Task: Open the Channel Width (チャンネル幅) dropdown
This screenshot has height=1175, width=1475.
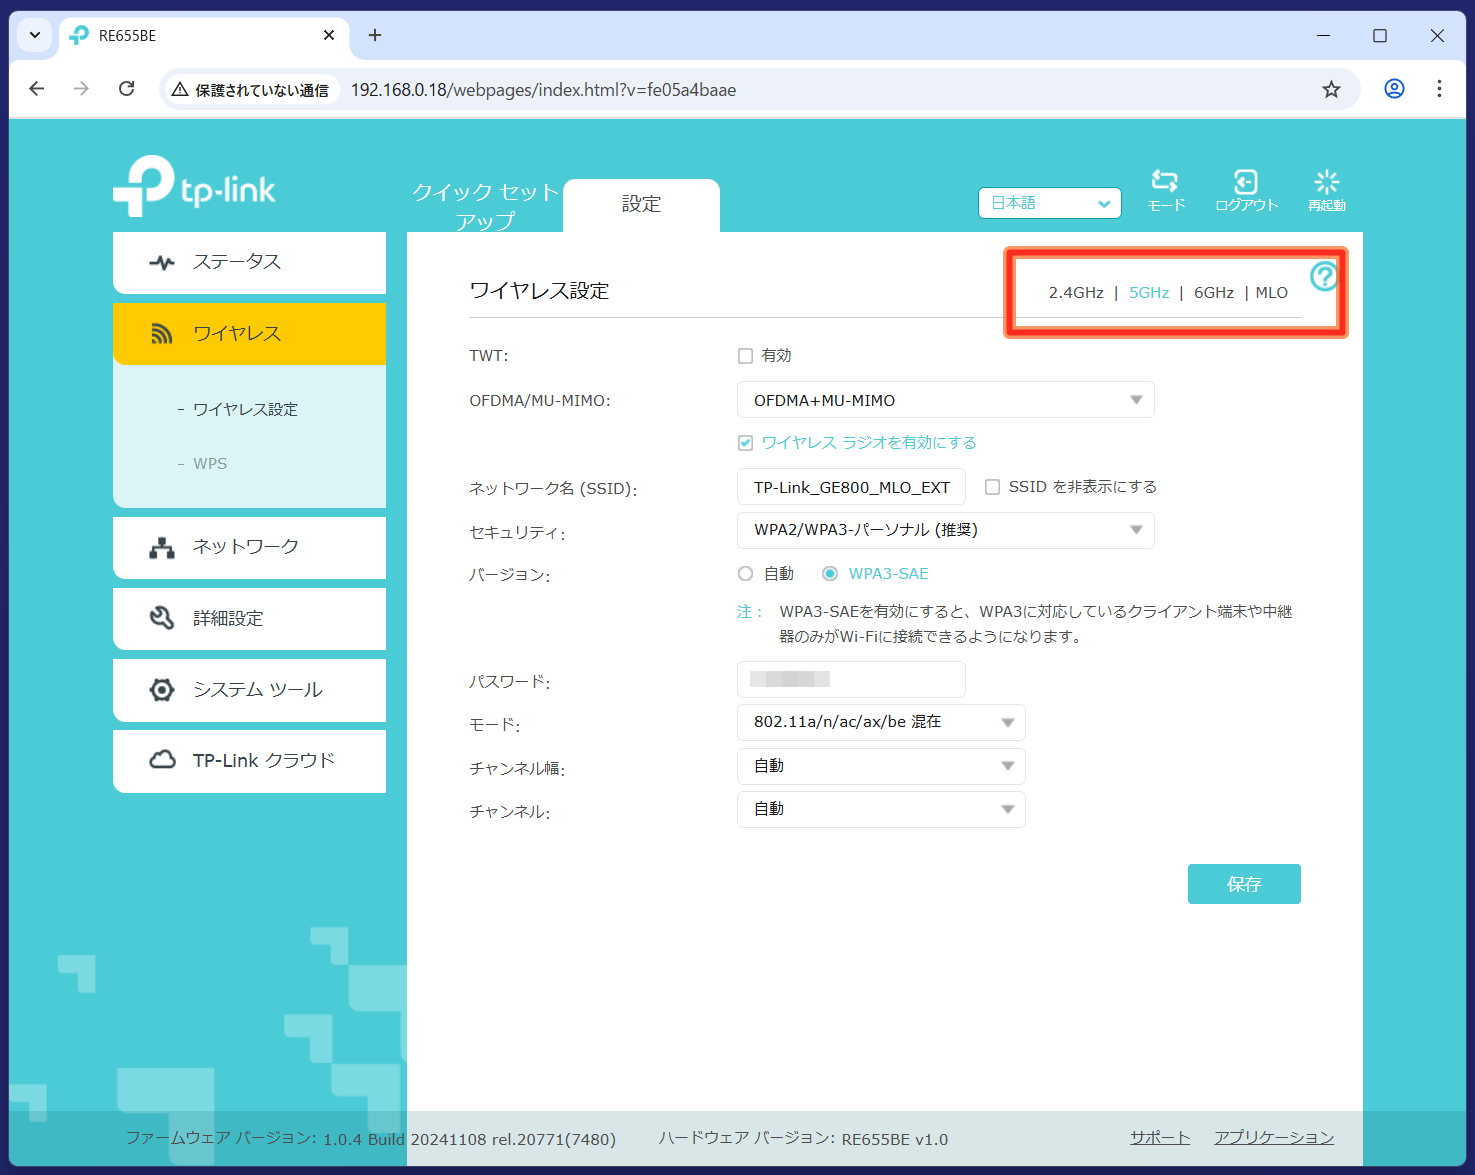Action: click(881, 766)
